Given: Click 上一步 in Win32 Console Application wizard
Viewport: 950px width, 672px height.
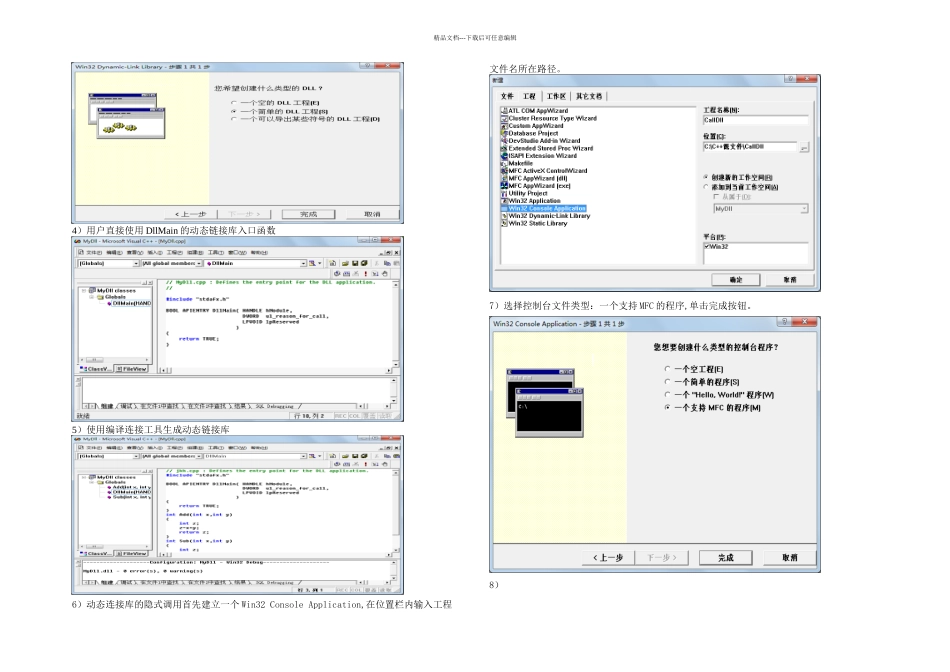Looking at the screenshot, I should [608, 557].
